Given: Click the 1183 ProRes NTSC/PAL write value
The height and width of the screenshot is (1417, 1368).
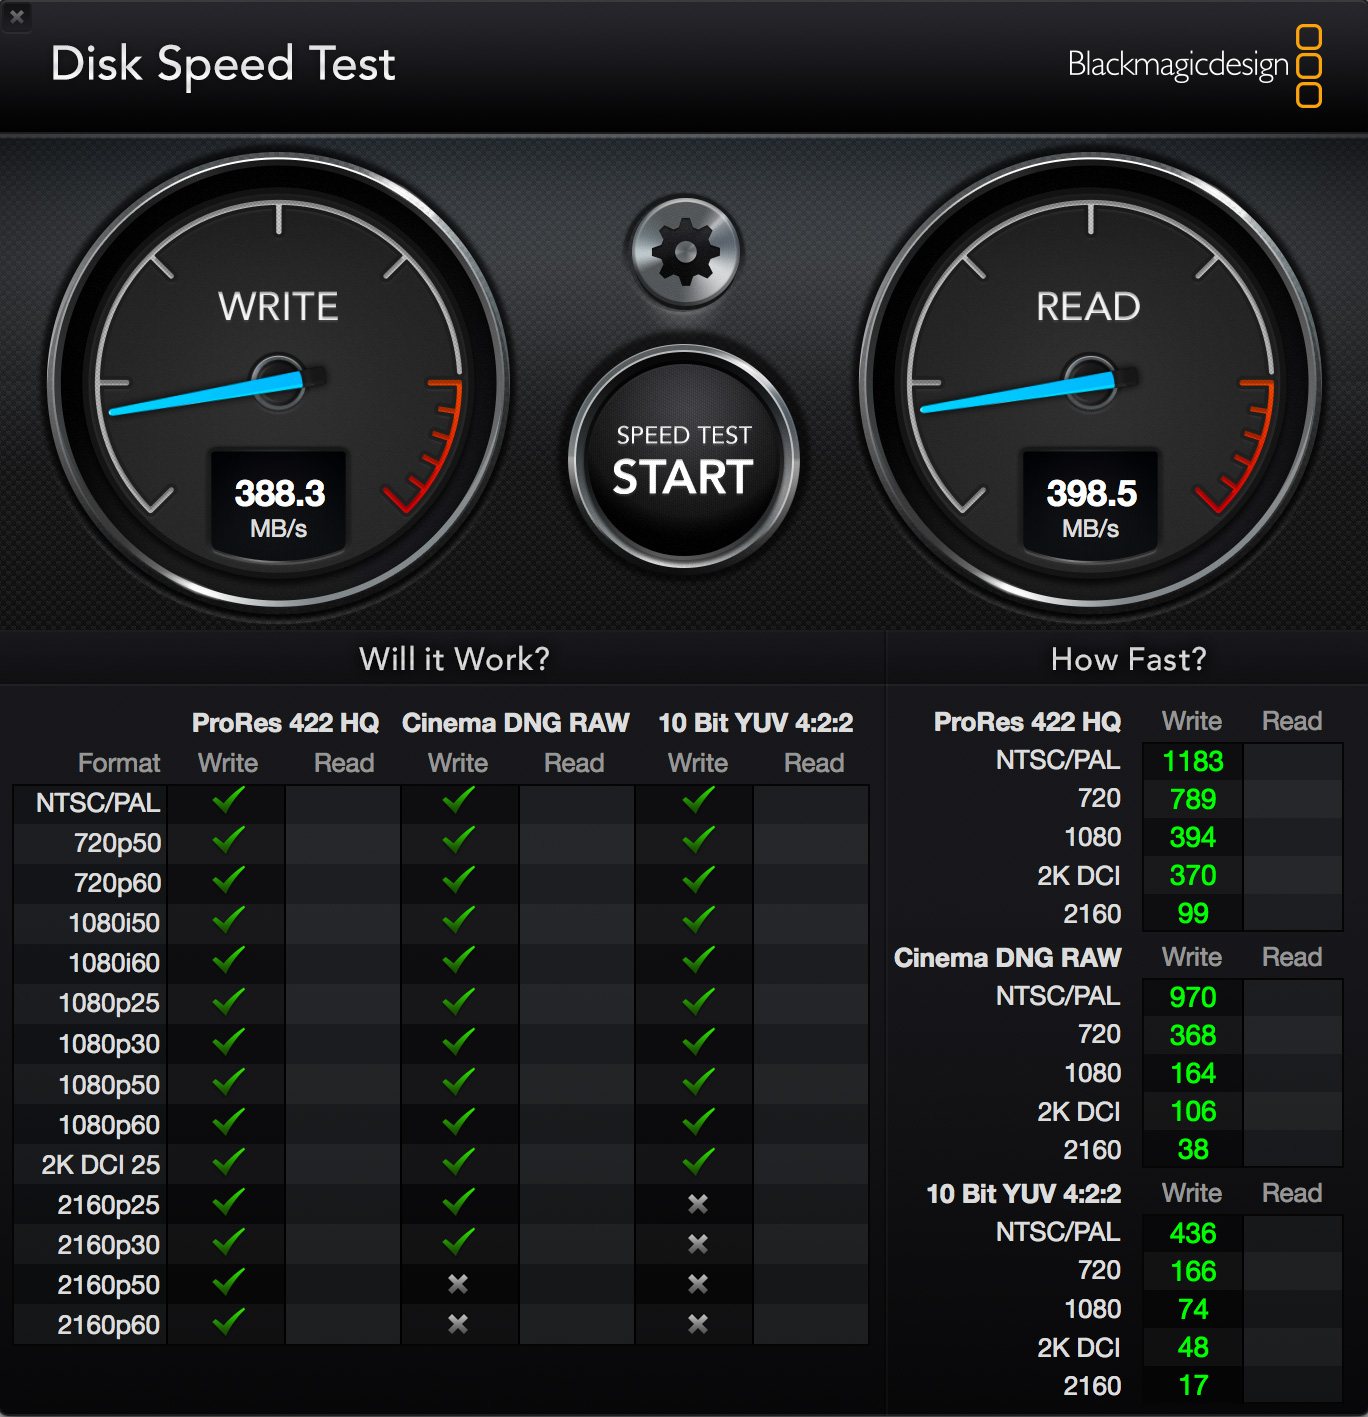Looking at the screenshot, I should pyautogui.click(x=1193, y=762).
